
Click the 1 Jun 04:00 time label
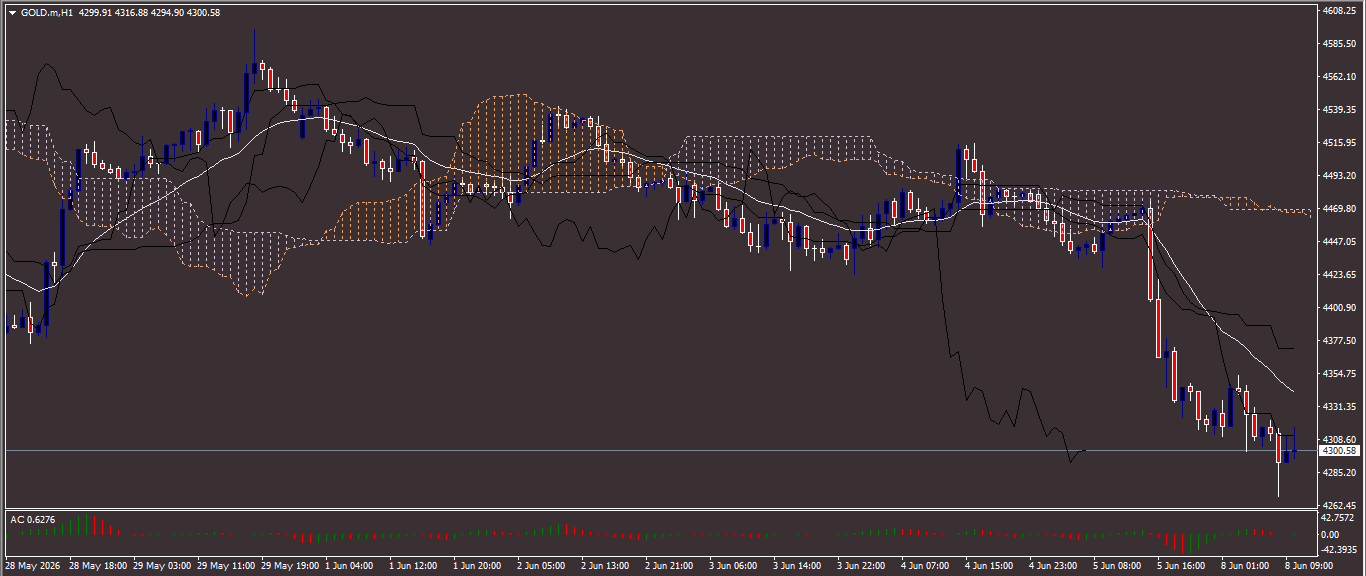pyautogui.click(x=350, y=566)
